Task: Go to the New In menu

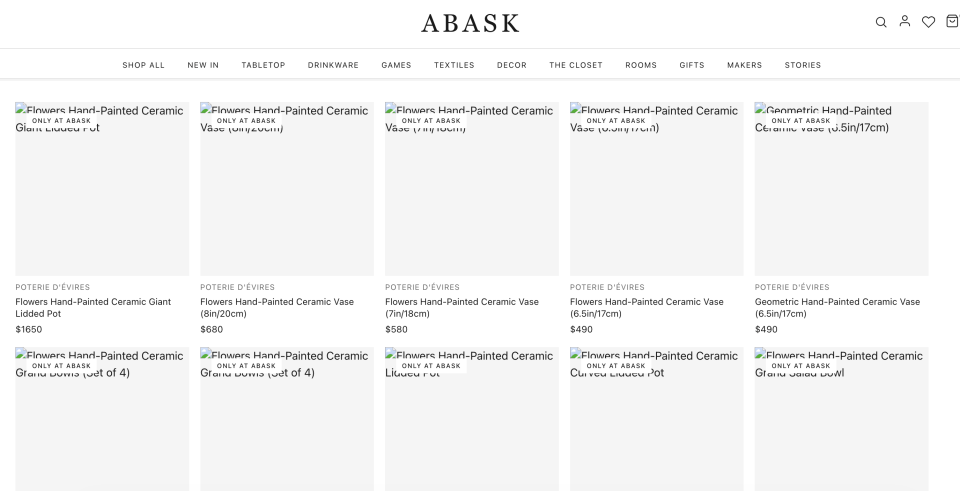Action: coord(203,65)
